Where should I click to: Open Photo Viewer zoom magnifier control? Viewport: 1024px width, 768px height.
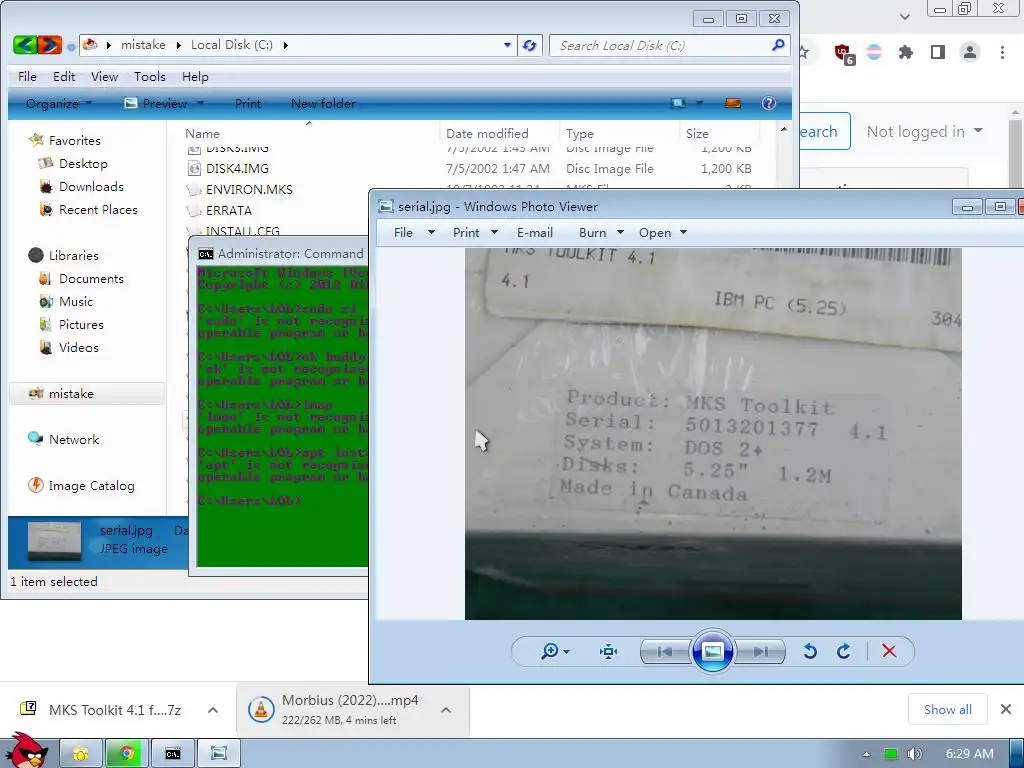pyautogui.click(x=550, y=651)
